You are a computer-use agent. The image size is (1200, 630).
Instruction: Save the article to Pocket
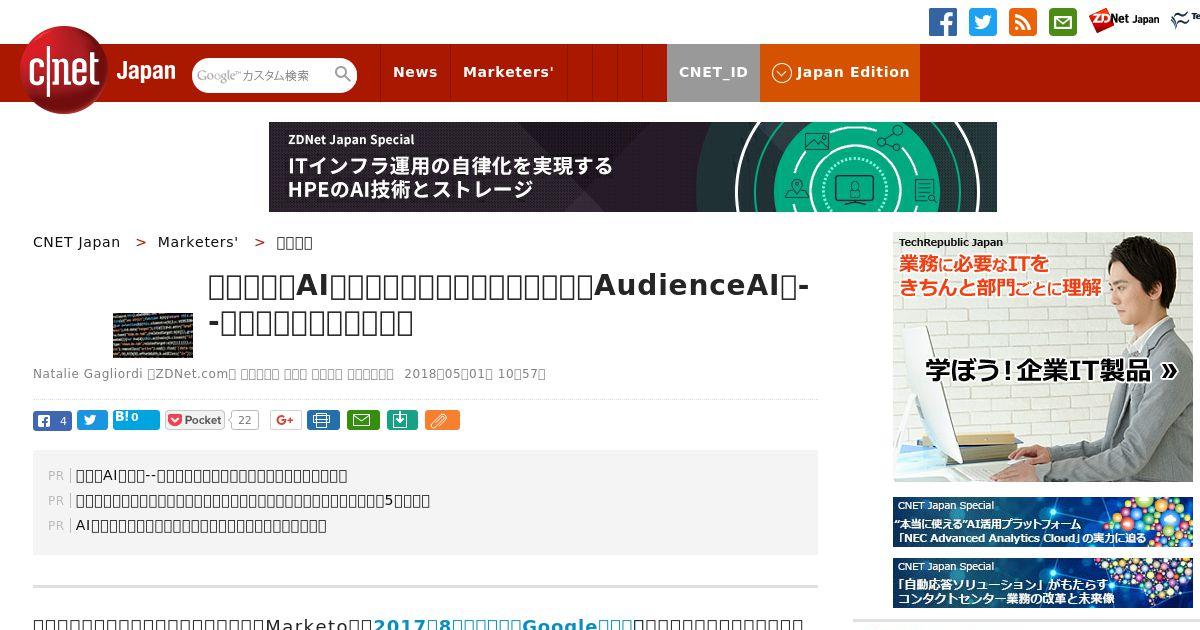[x=195, y=420]
